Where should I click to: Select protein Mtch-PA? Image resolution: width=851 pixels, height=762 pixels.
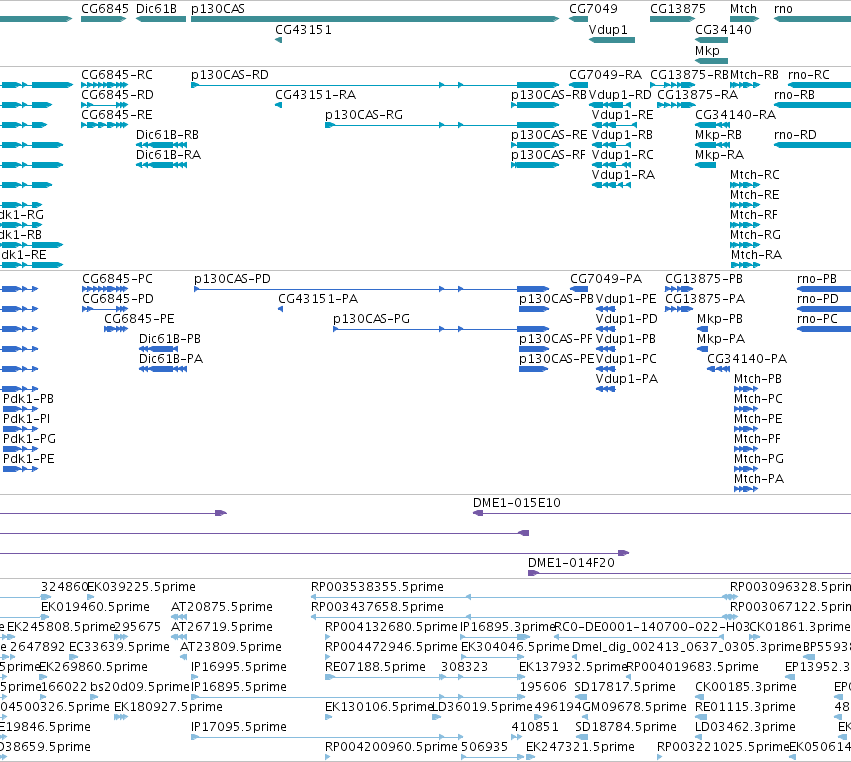coord(759,479)
